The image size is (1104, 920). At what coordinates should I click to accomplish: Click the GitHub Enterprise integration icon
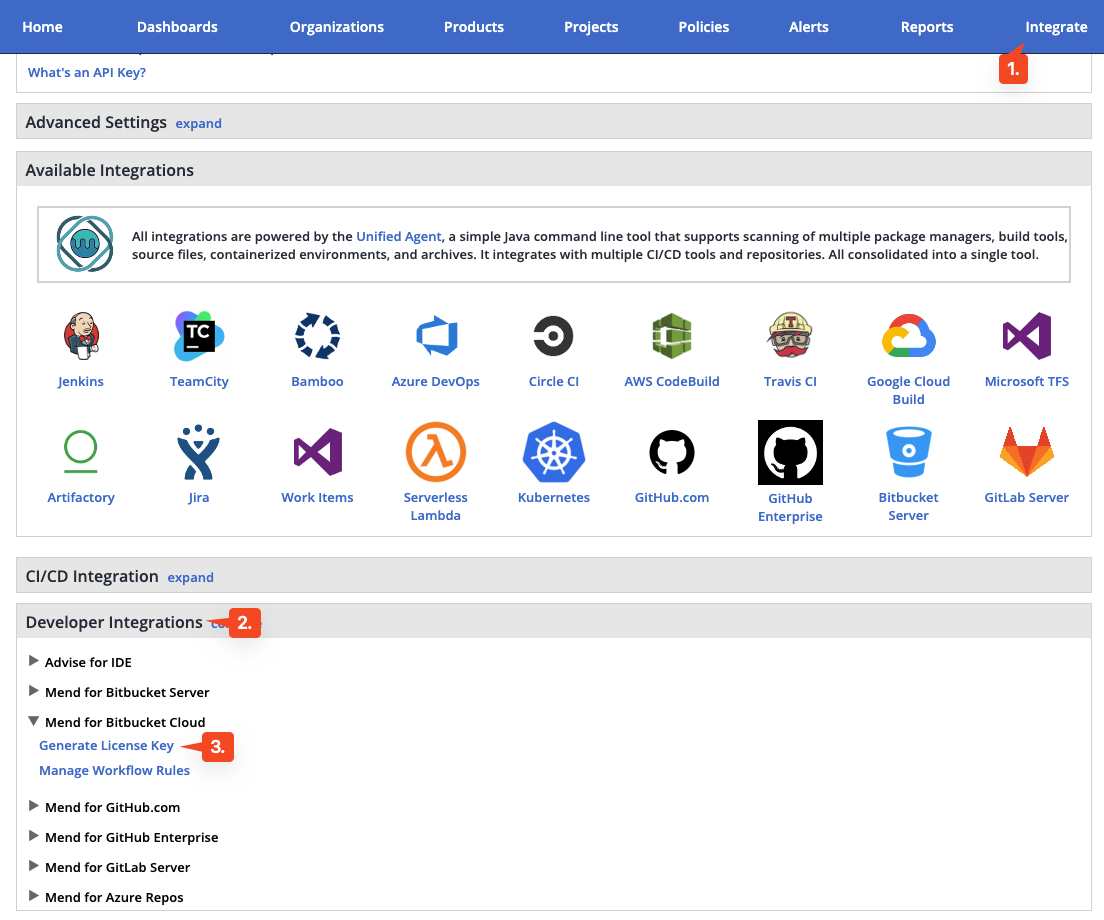coord(790,452)
